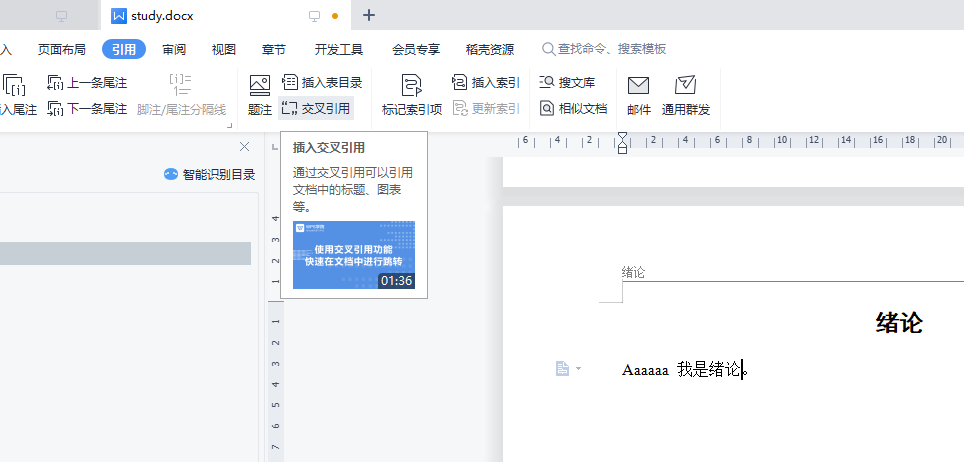This screenshot has height=462, width=964.
Task: Open the 开发工具 tab
Action: [339, 49]
